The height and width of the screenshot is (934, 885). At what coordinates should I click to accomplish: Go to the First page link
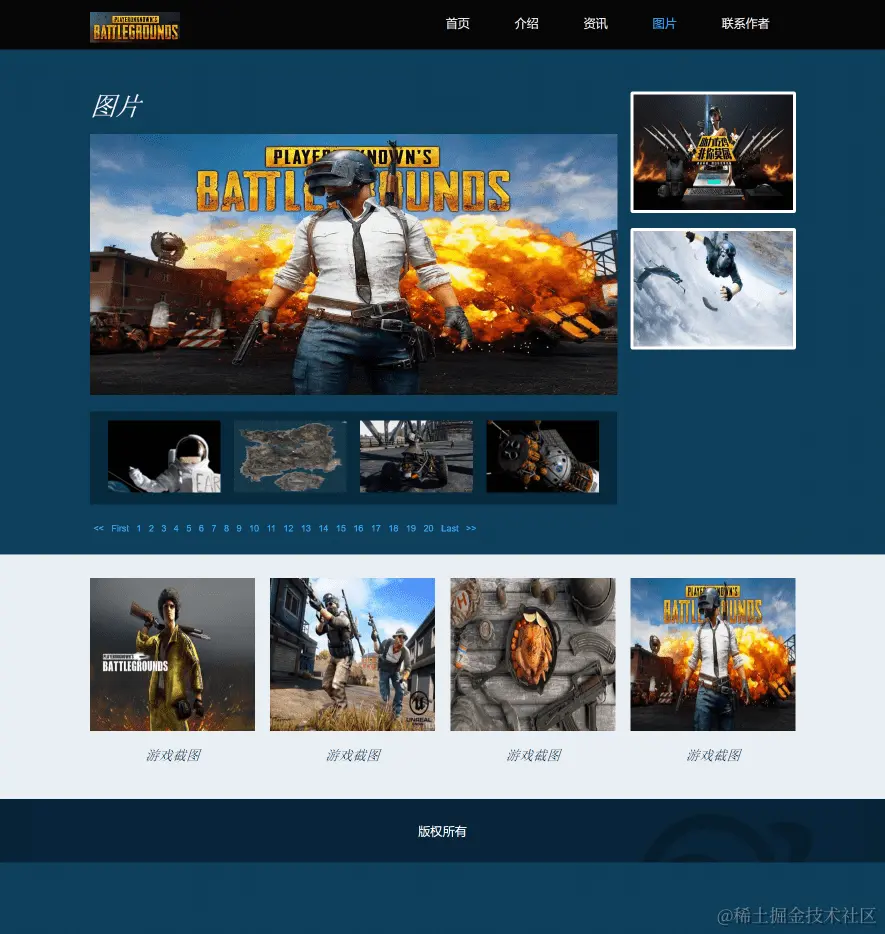click(x=120, y=528)
